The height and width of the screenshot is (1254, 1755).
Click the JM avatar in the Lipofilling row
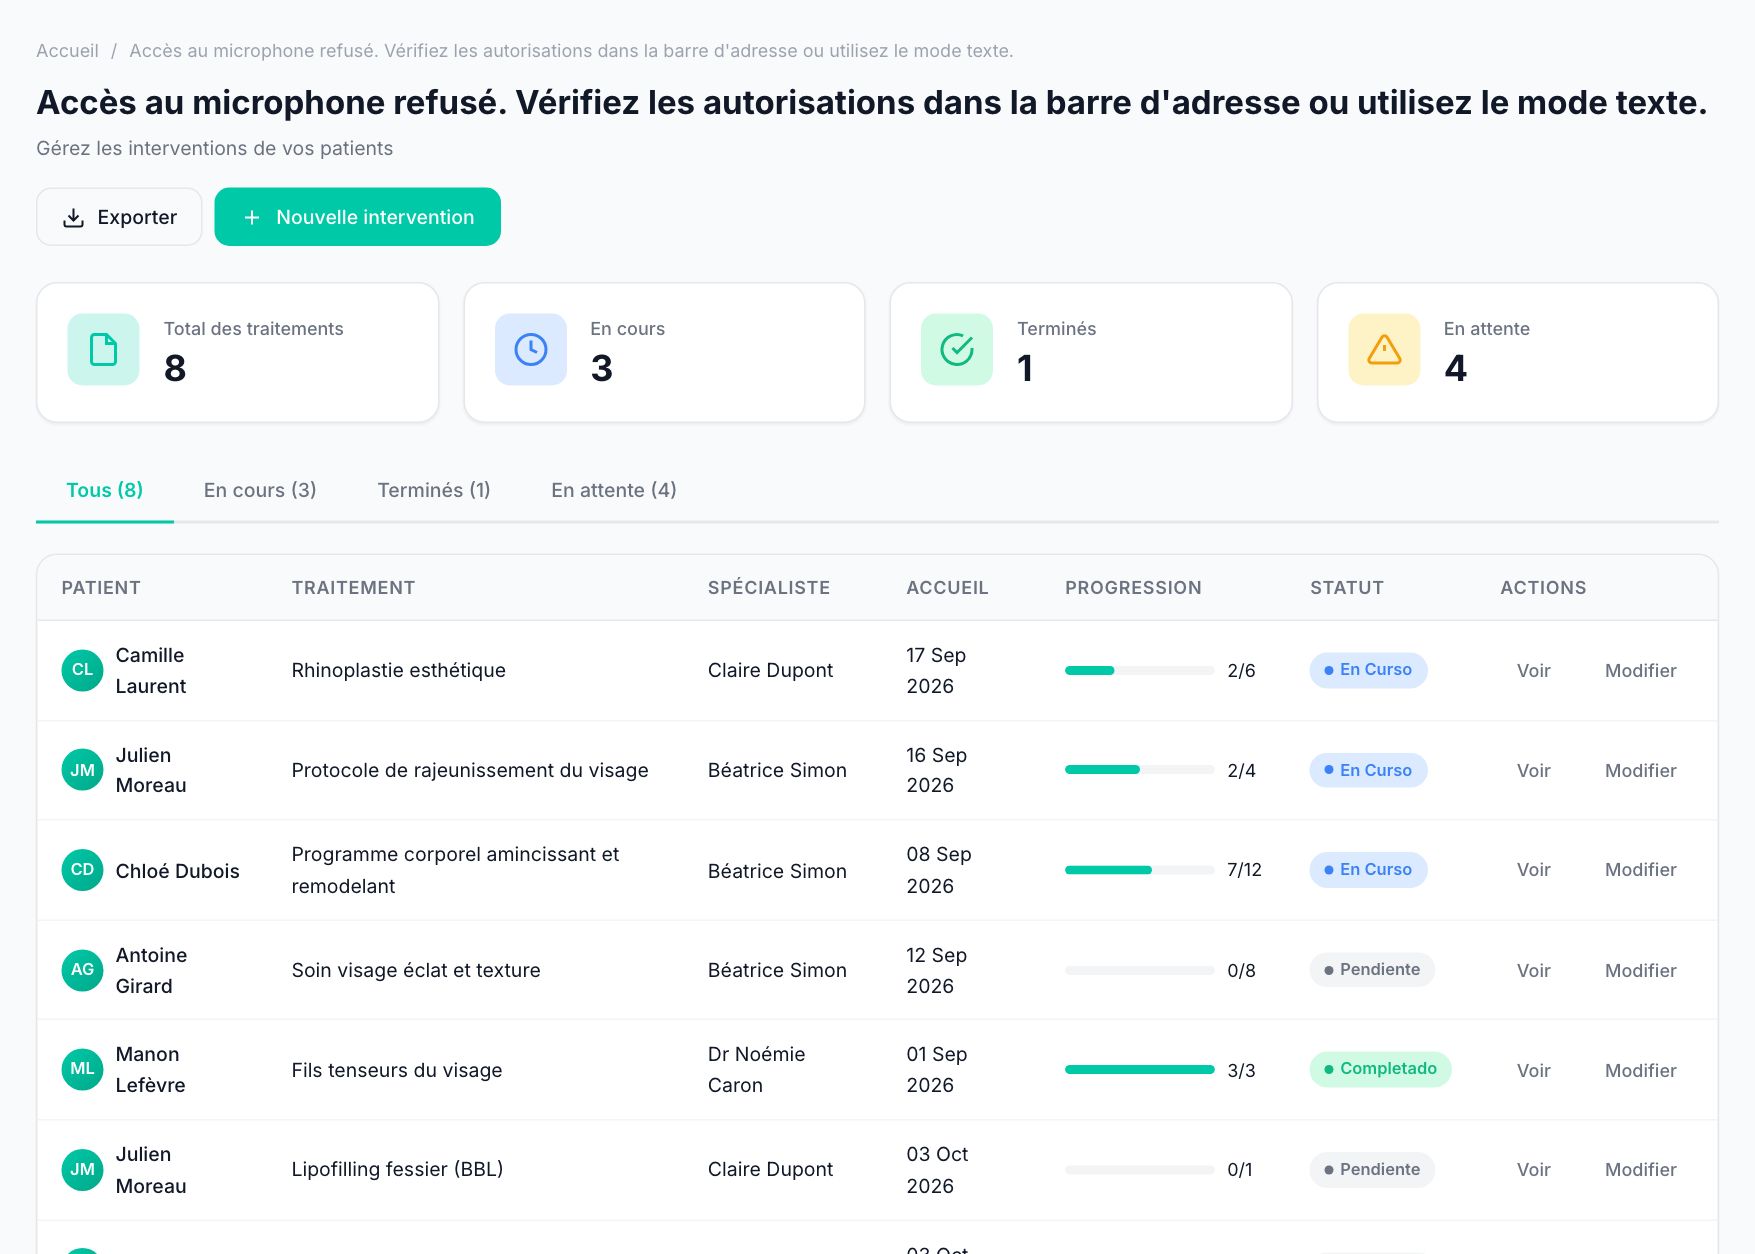[82, 1170]
